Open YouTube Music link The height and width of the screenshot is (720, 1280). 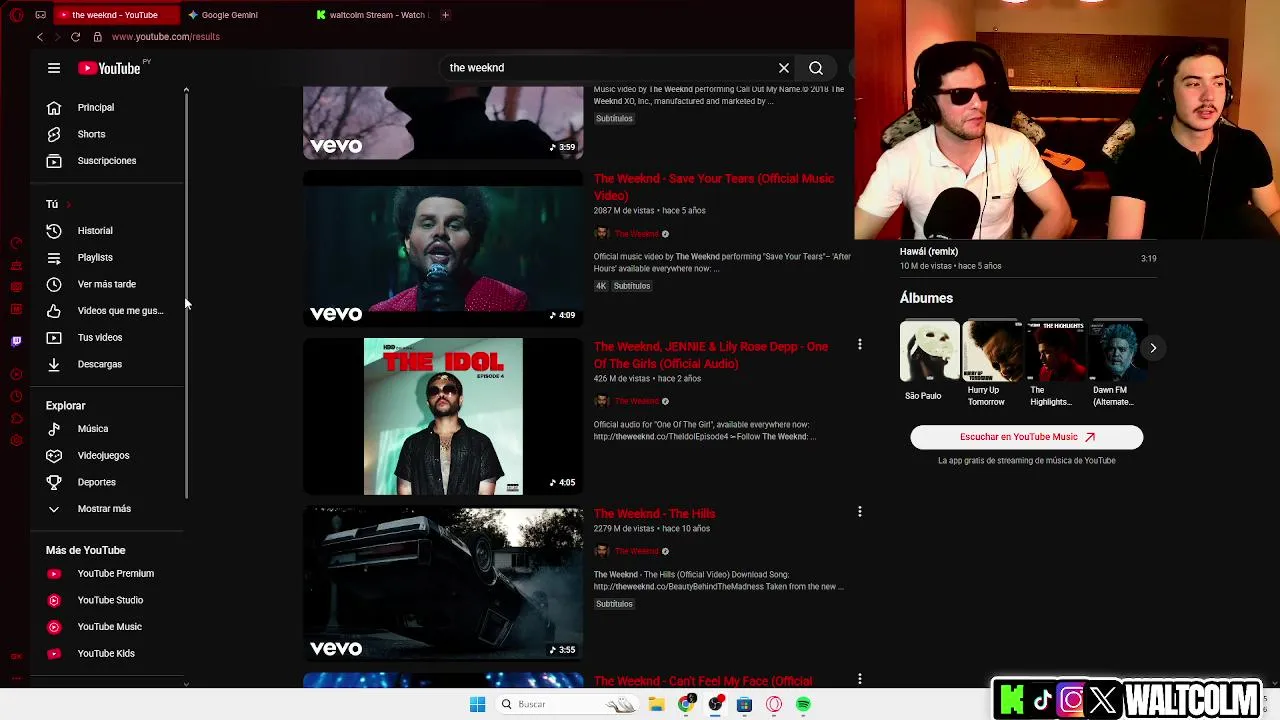[109, 627]
